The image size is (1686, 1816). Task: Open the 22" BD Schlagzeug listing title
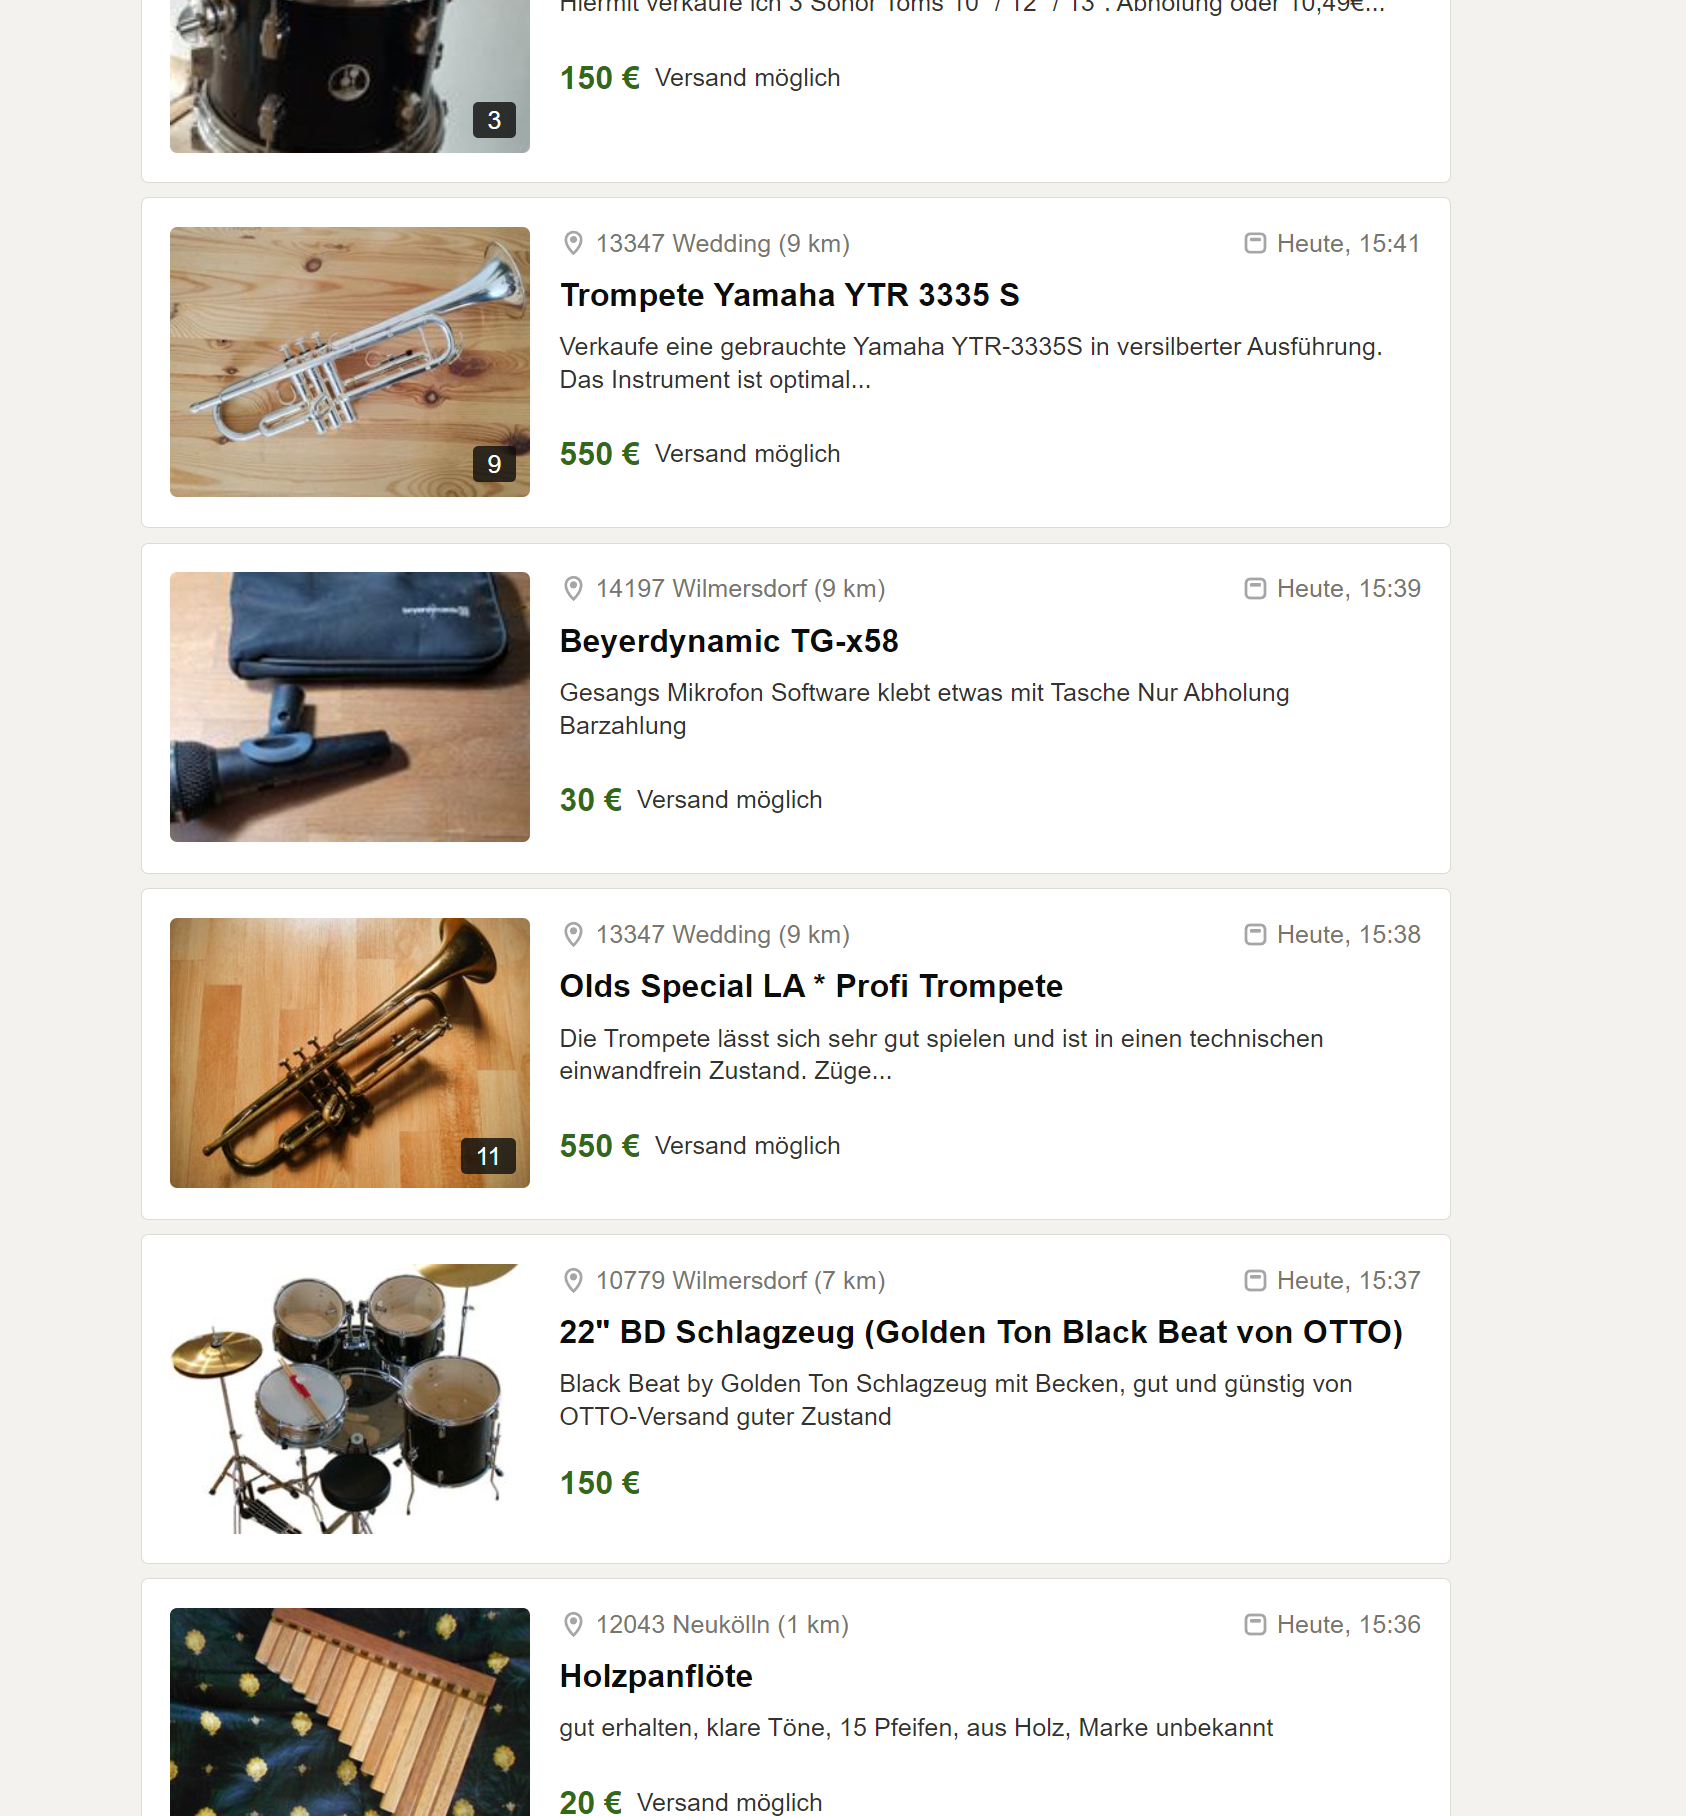coord(981,1332)
